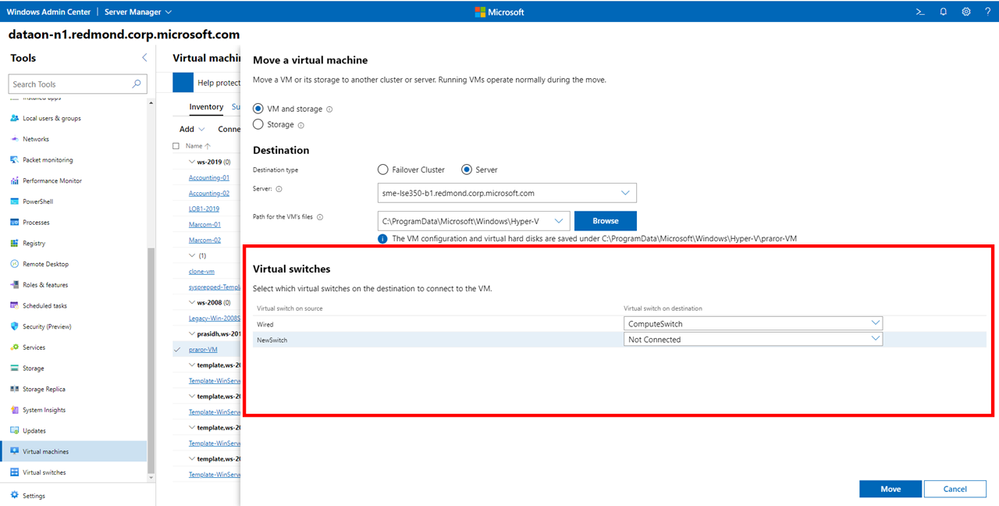Collapse the ws-2019 group

coord(192,162)
